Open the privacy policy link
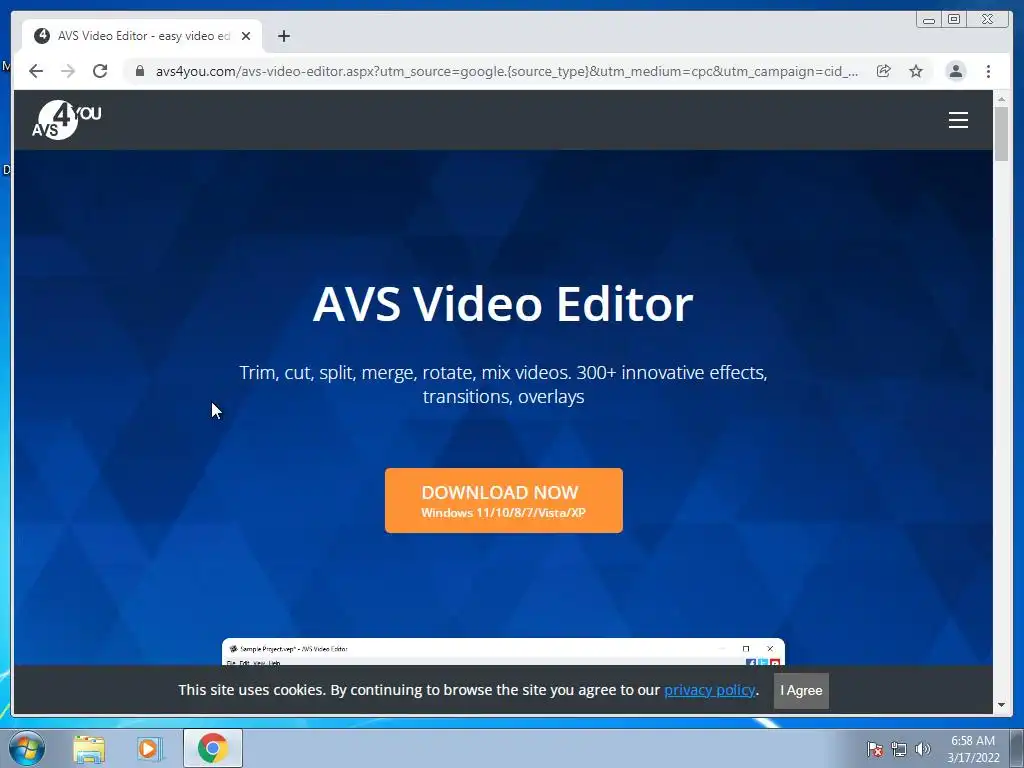1024x768 pixels. click(709, 690)
